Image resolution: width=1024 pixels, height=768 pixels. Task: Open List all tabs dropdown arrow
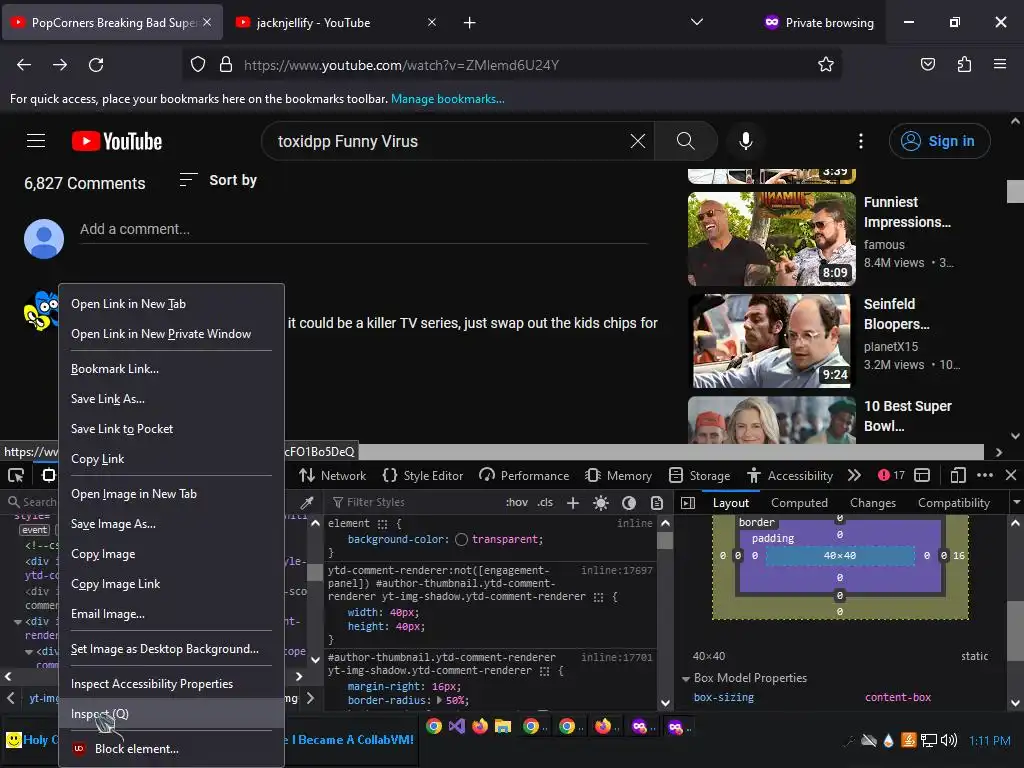(697, 22)
